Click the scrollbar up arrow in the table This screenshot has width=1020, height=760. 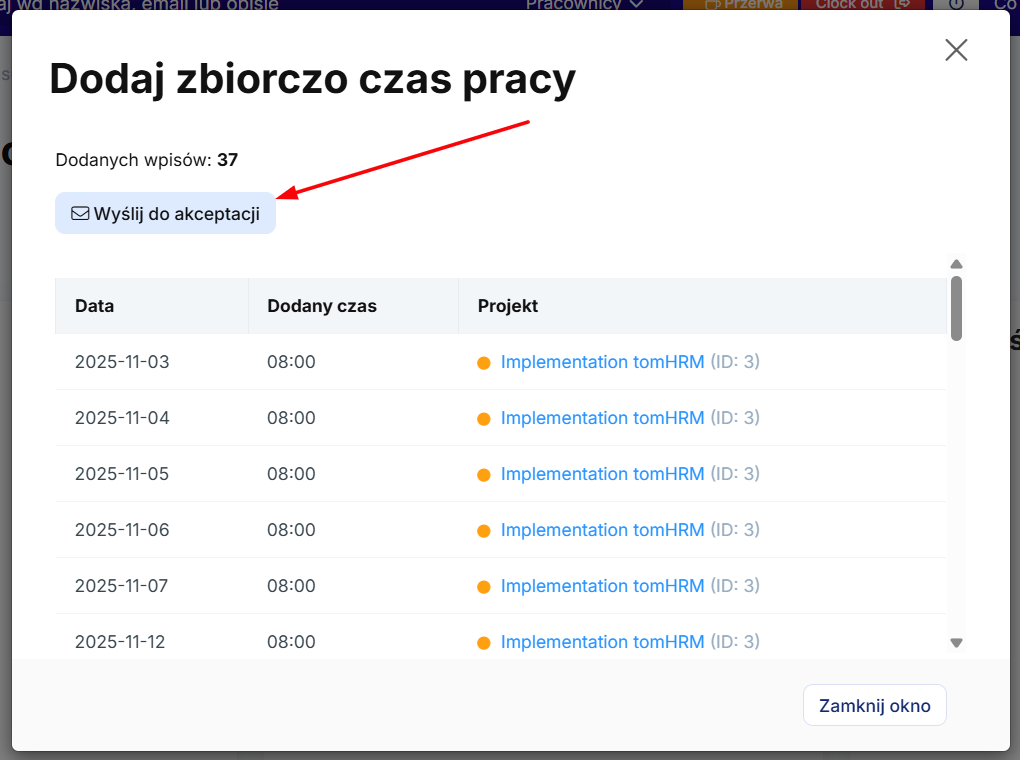point(956,264)
